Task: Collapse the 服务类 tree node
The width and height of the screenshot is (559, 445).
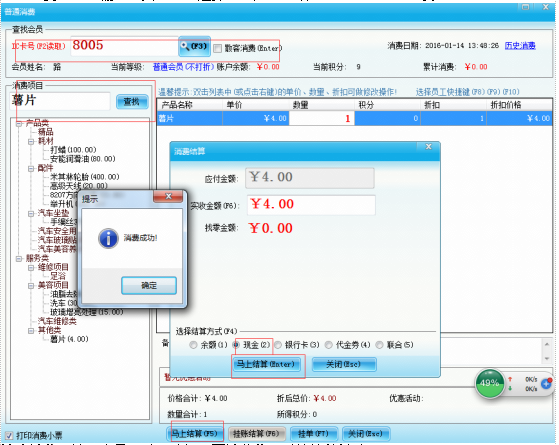Action: click(x=19, y=259)
